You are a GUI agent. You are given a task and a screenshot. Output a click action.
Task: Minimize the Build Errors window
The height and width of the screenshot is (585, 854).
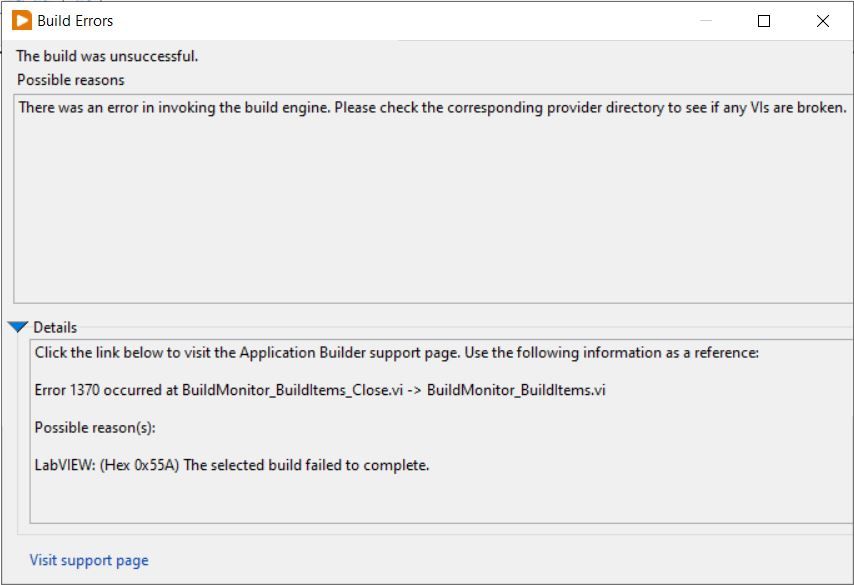click(x=704, y=20)
